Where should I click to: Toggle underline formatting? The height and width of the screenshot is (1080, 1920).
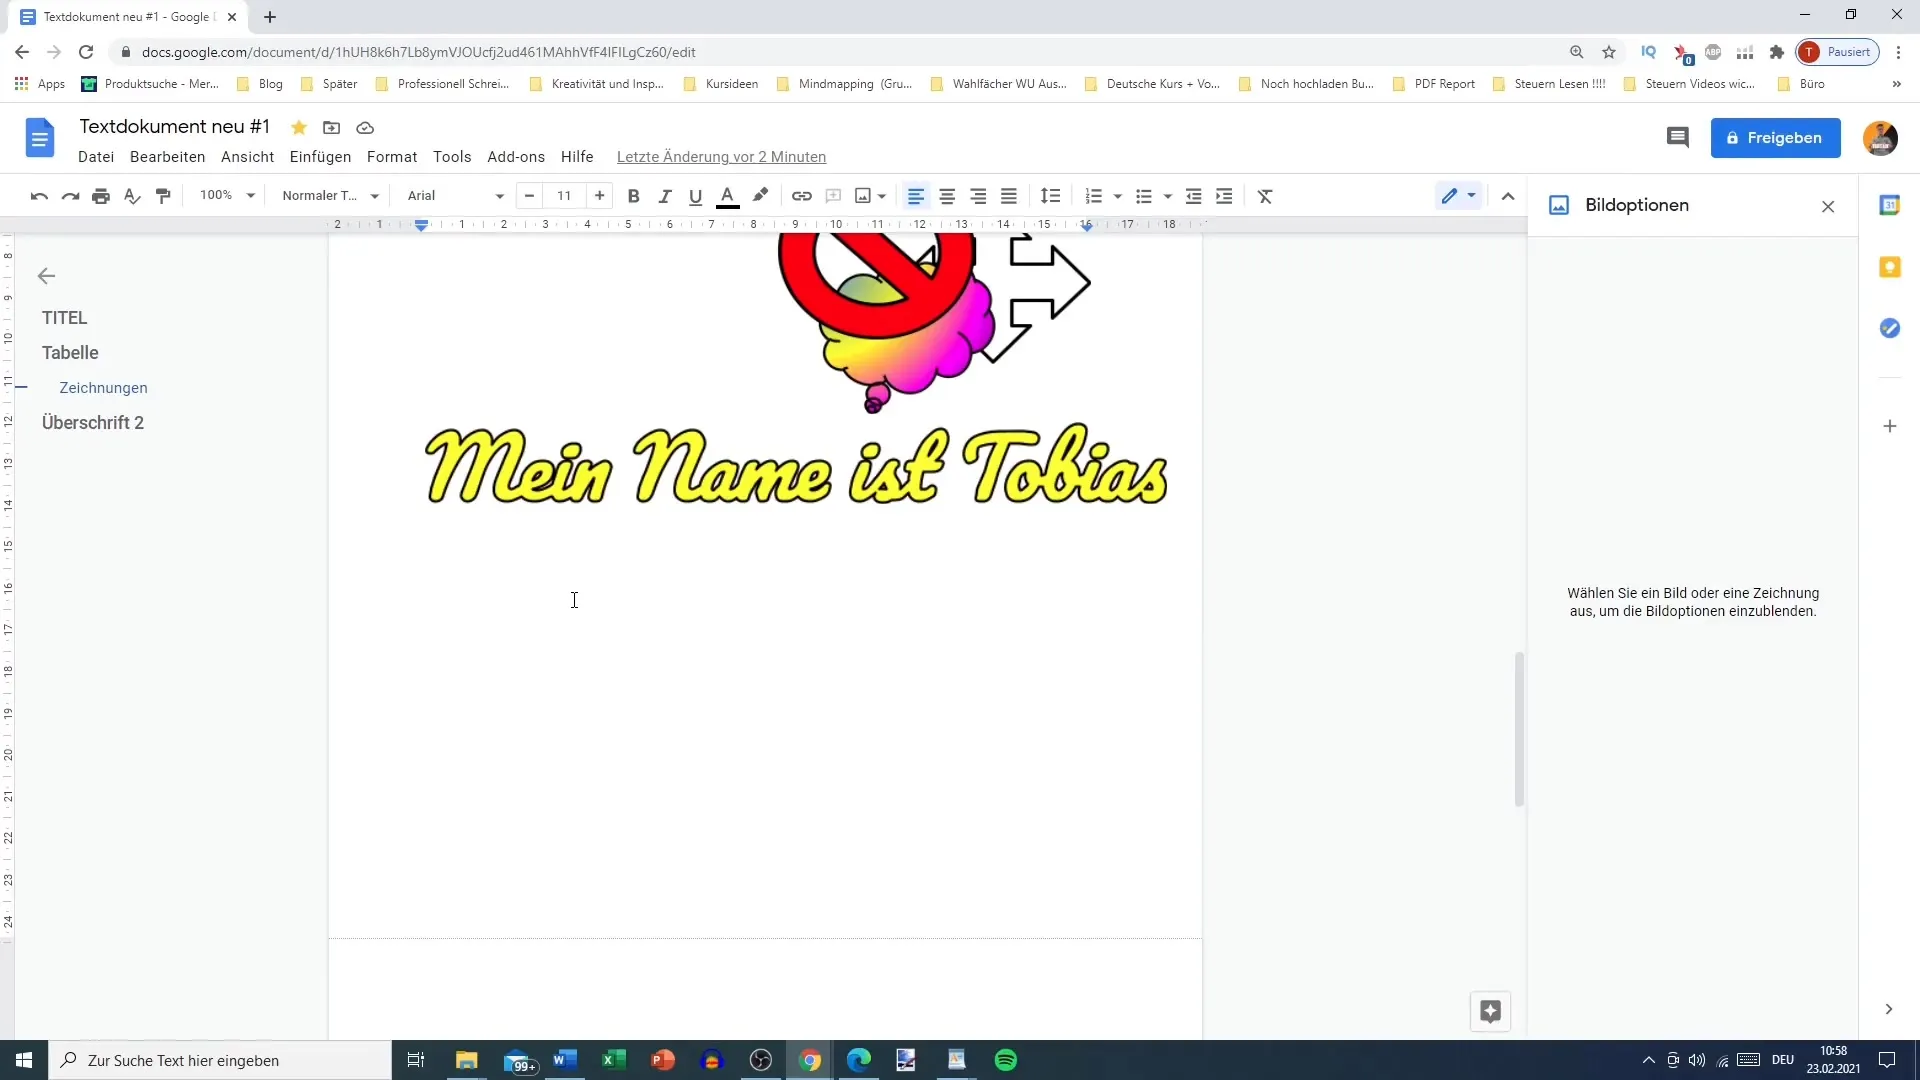(x=696, y=196)
